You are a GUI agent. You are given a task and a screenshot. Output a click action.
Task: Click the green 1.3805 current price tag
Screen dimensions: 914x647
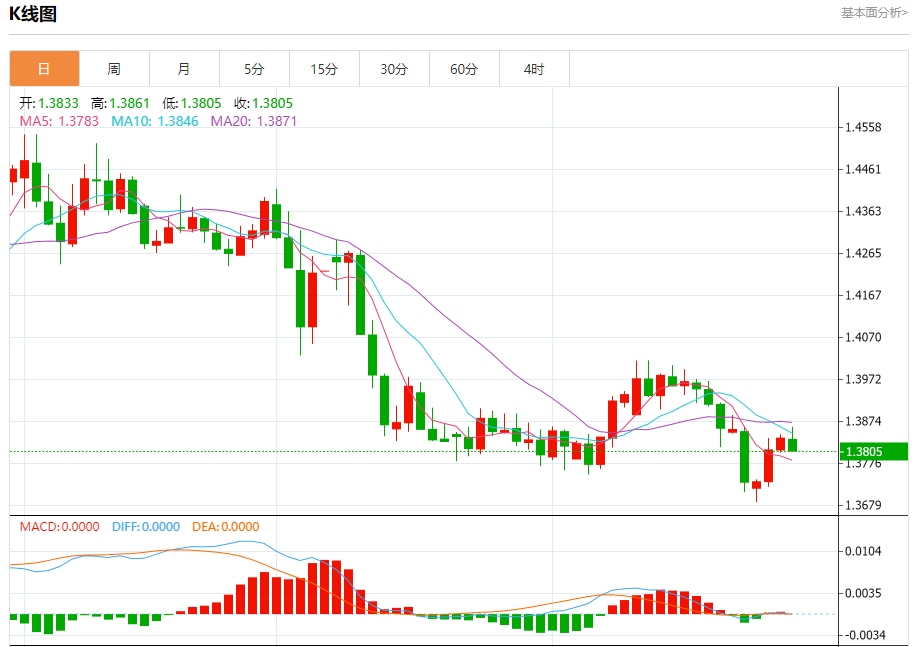point(874,452)
